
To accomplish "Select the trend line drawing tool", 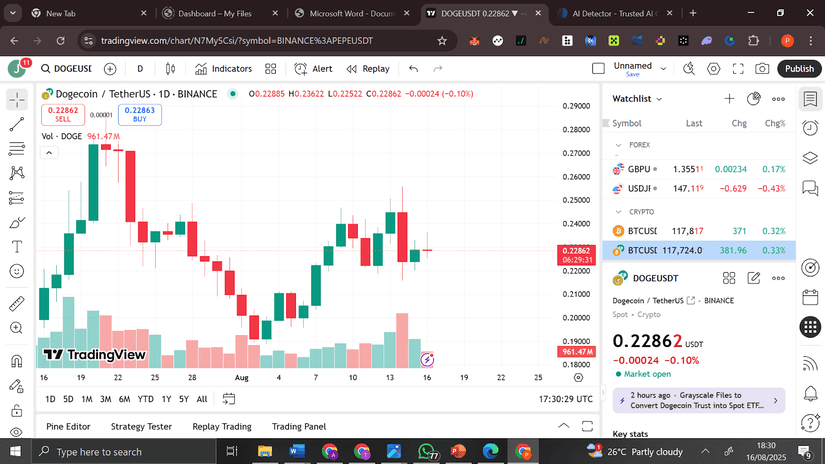I will pos(17,124).
